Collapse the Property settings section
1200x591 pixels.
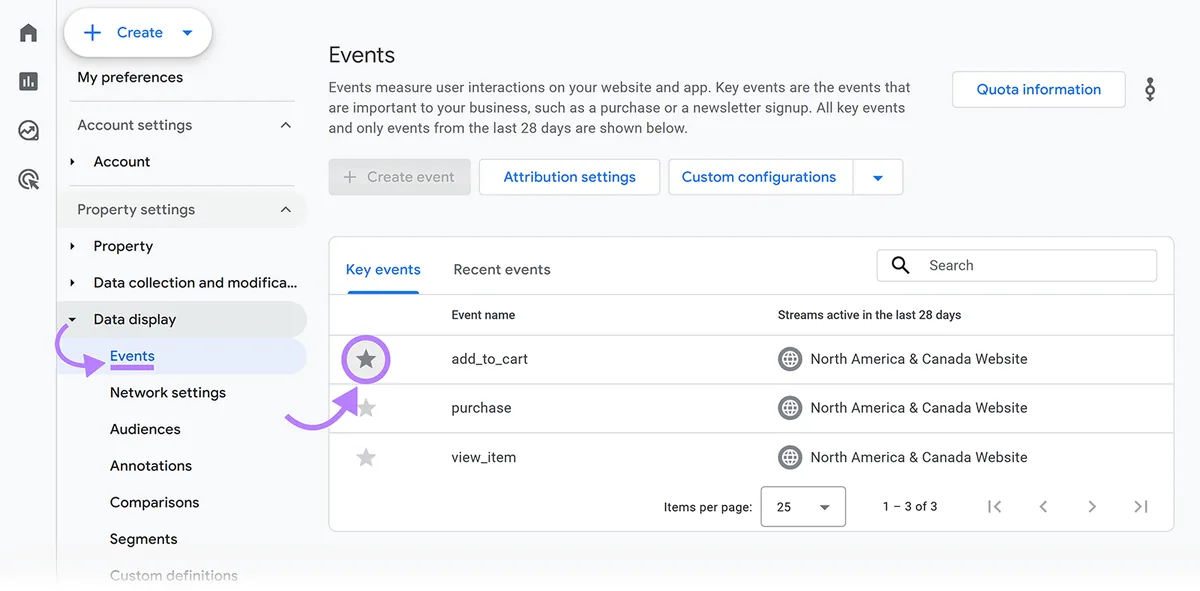pyautogui.click(x=286, y=210)
